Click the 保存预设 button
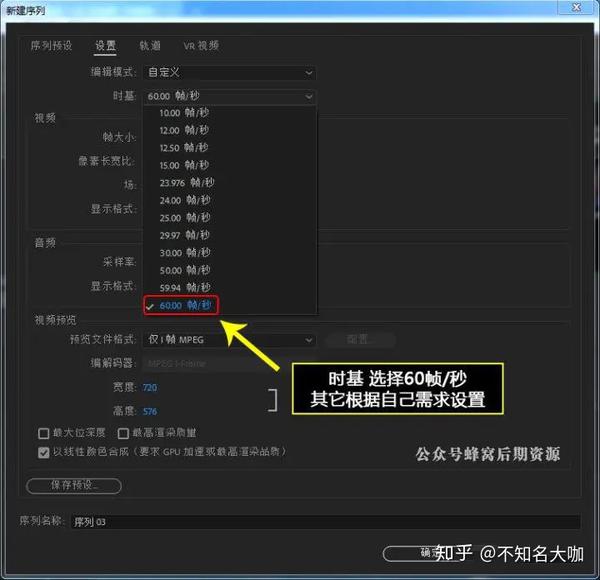 (74, 486)
